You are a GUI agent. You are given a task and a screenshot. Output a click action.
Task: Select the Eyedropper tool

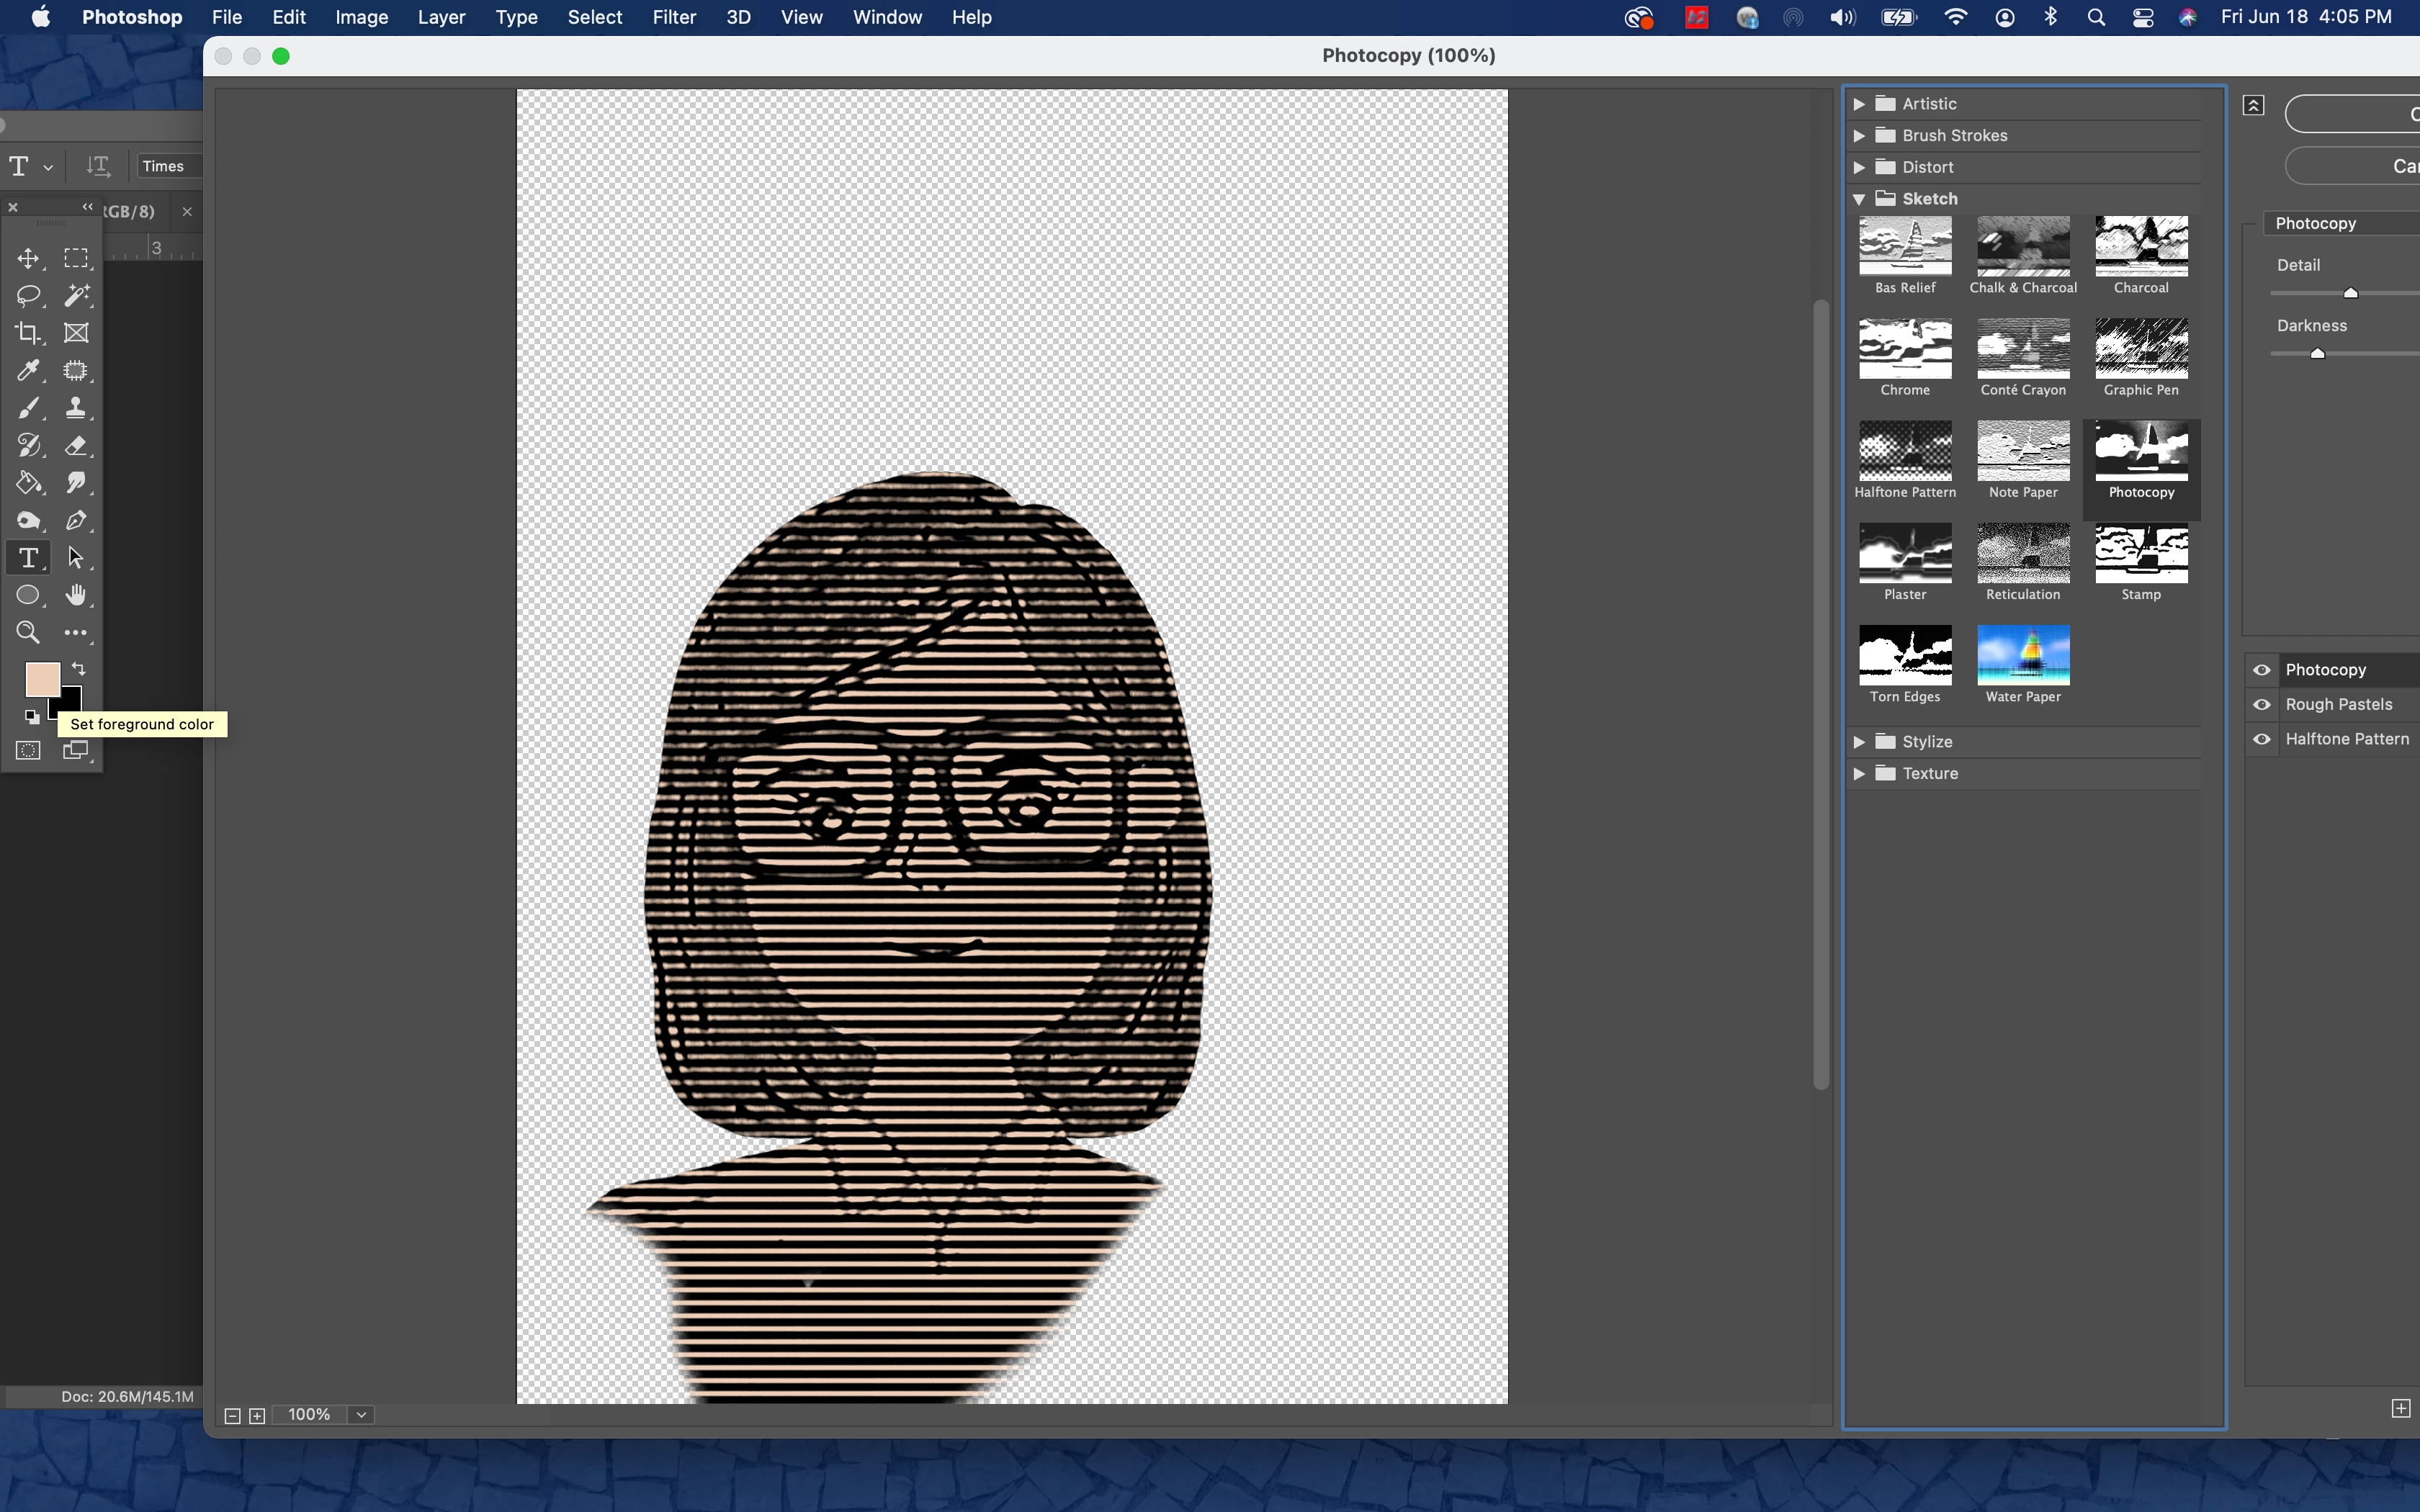(28, 371)
